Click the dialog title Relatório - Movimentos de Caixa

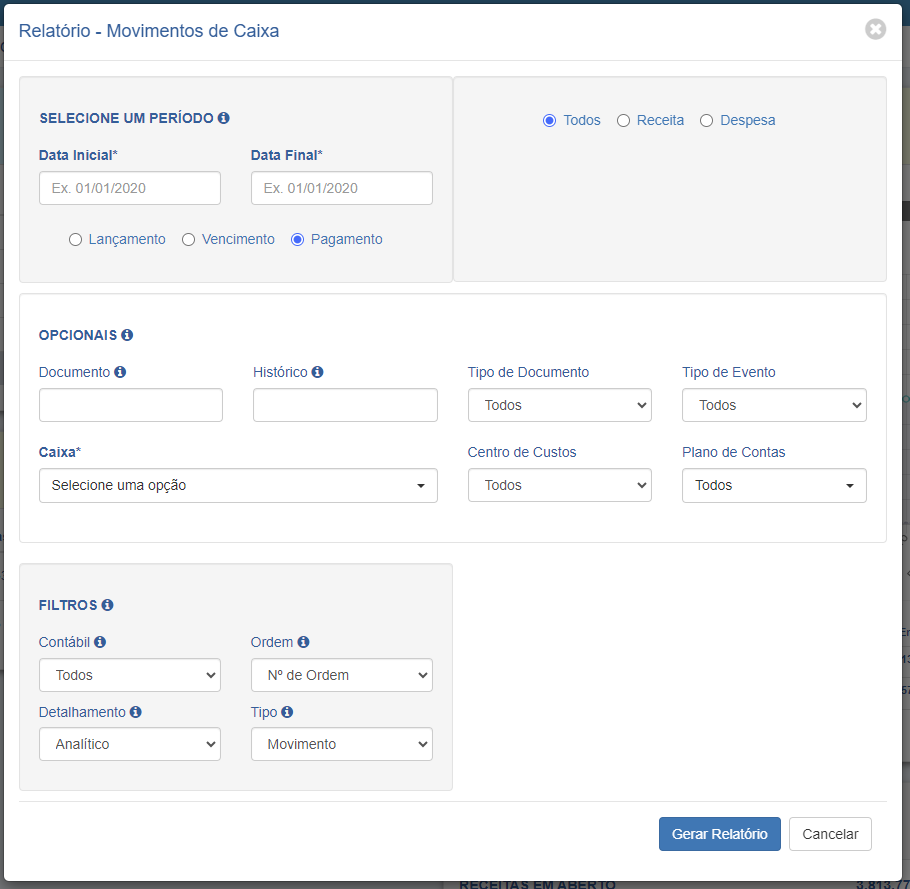pos(149,31)
